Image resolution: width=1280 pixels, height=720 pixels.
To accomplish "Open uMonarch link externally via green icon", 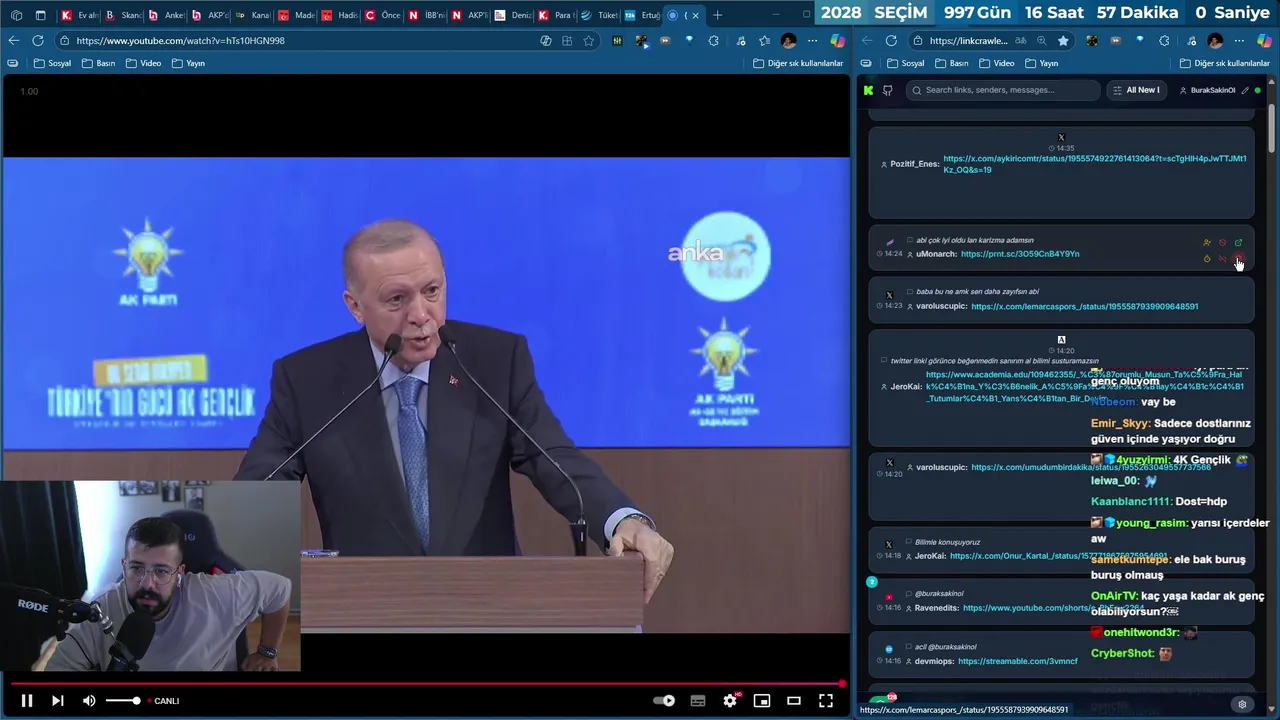I will (x=1238, y=243).
